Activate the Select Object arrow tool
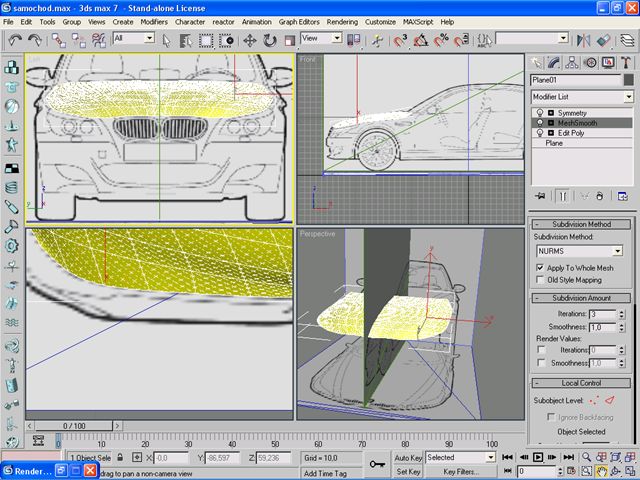 pos(166,40)
